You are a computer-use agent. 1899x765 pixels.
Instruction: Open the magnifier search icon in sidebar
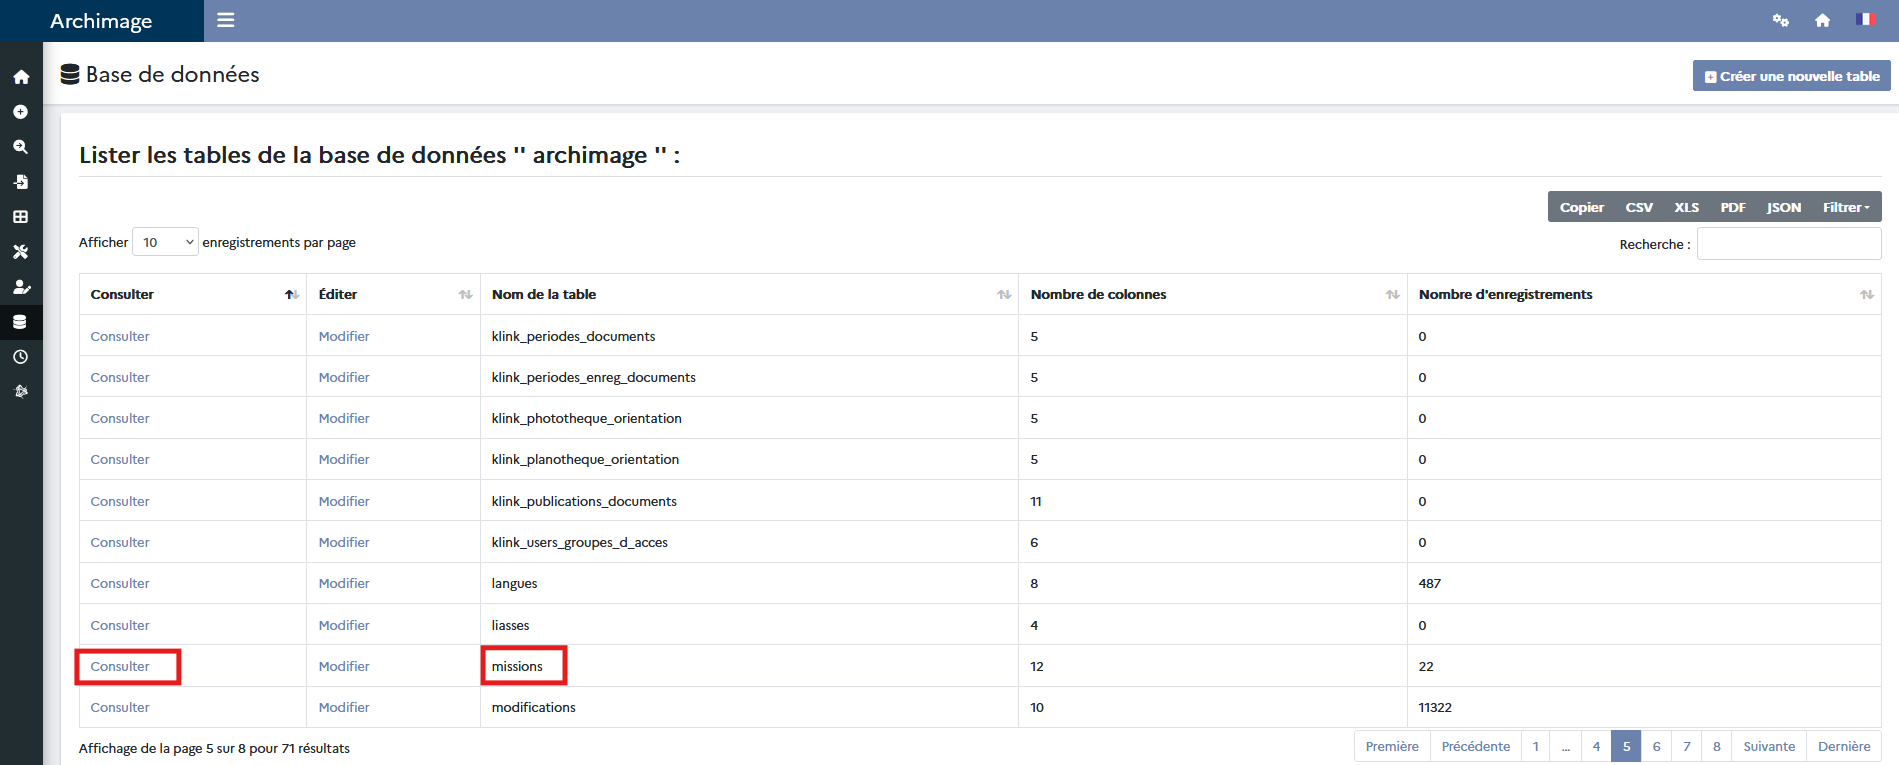[21, 147]
